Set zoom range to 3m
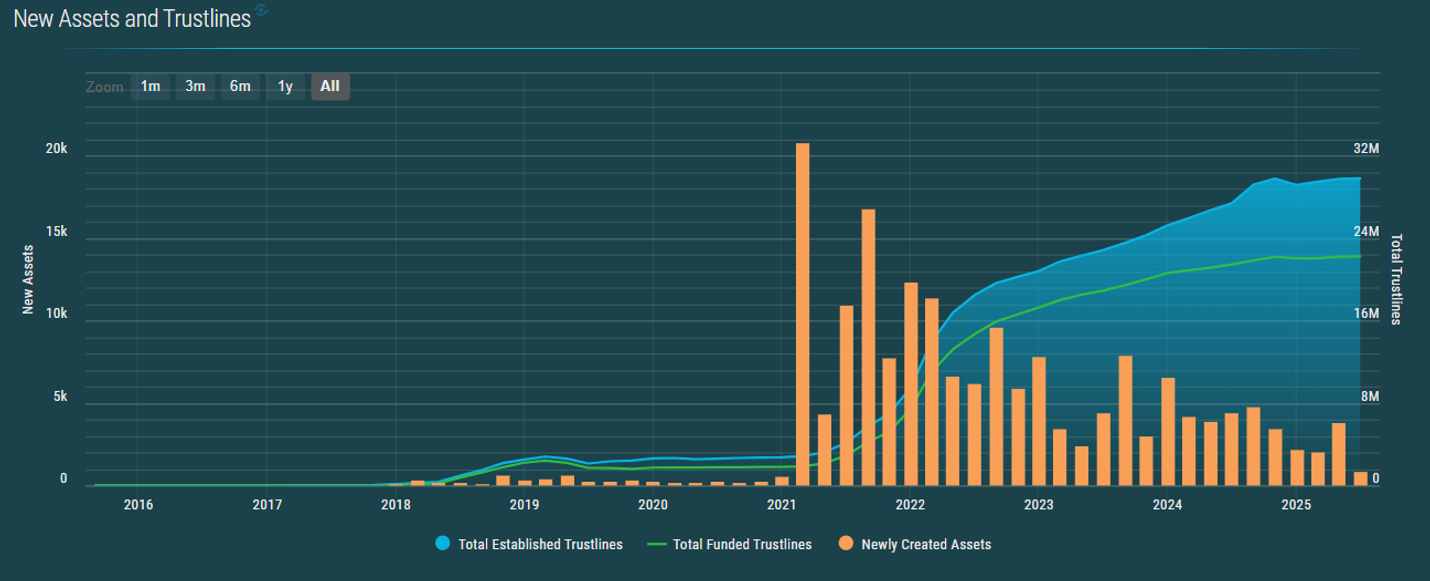 click(195, 86)
